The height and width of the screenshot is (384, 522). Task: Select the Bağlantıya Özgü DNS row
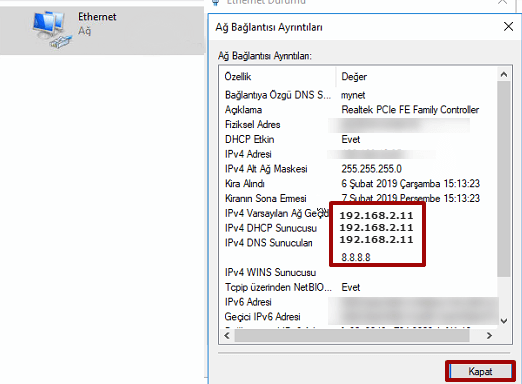click(358, 95)
